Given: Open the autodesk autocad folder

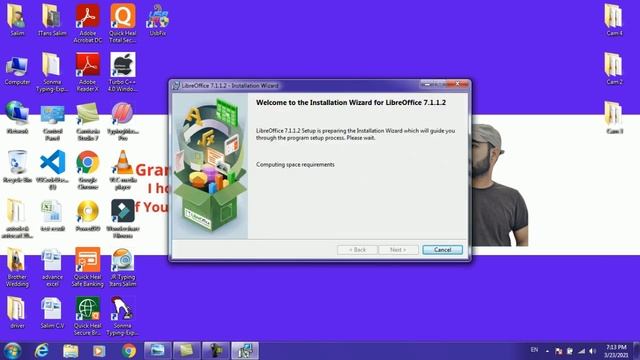Looking at the screenshot, I should 17,218.
